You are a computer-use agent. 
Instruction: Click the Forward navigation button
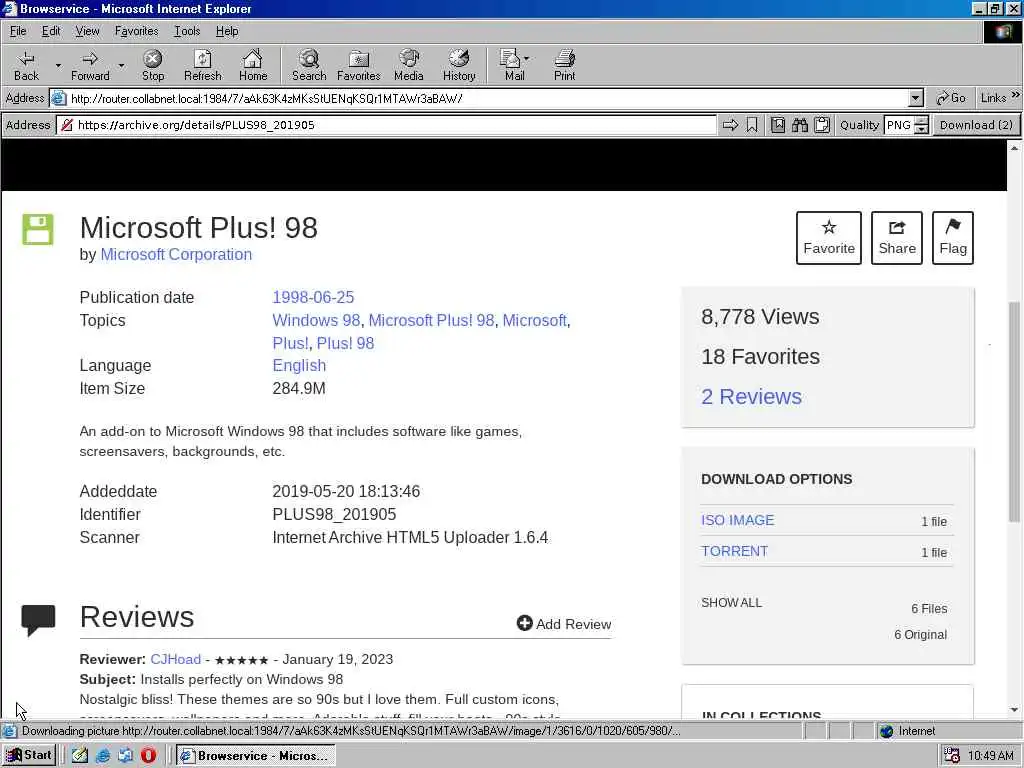[x=90, y=66]
